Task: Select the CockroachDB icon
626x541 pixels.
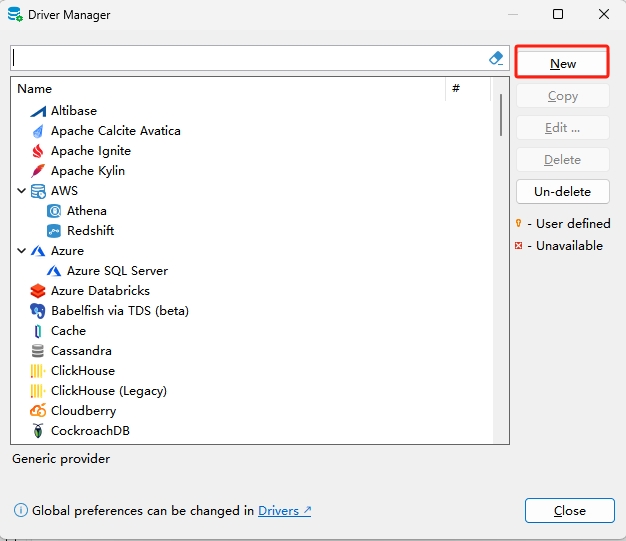Action: pyautogui.click(x=38, y=431)
